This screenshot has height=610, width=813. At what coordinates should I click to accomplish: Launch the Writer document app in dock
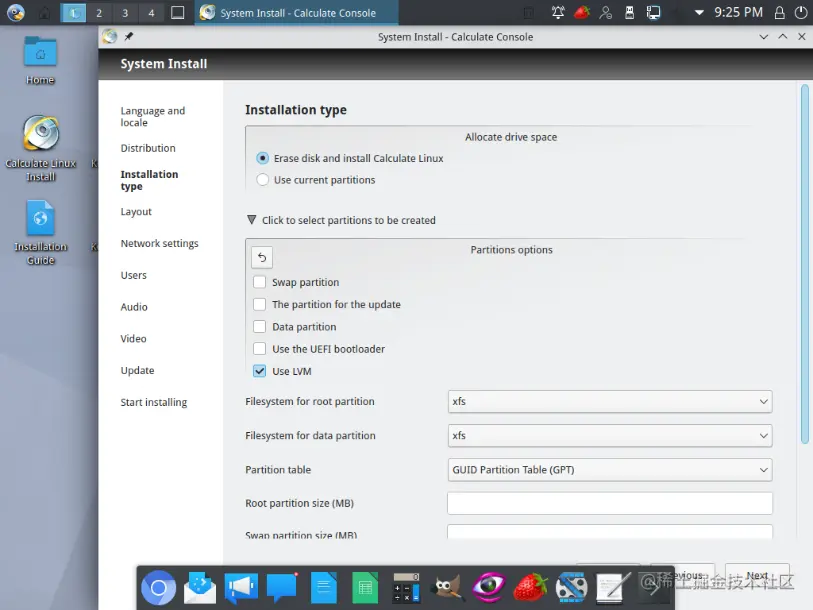click(324, 588)
